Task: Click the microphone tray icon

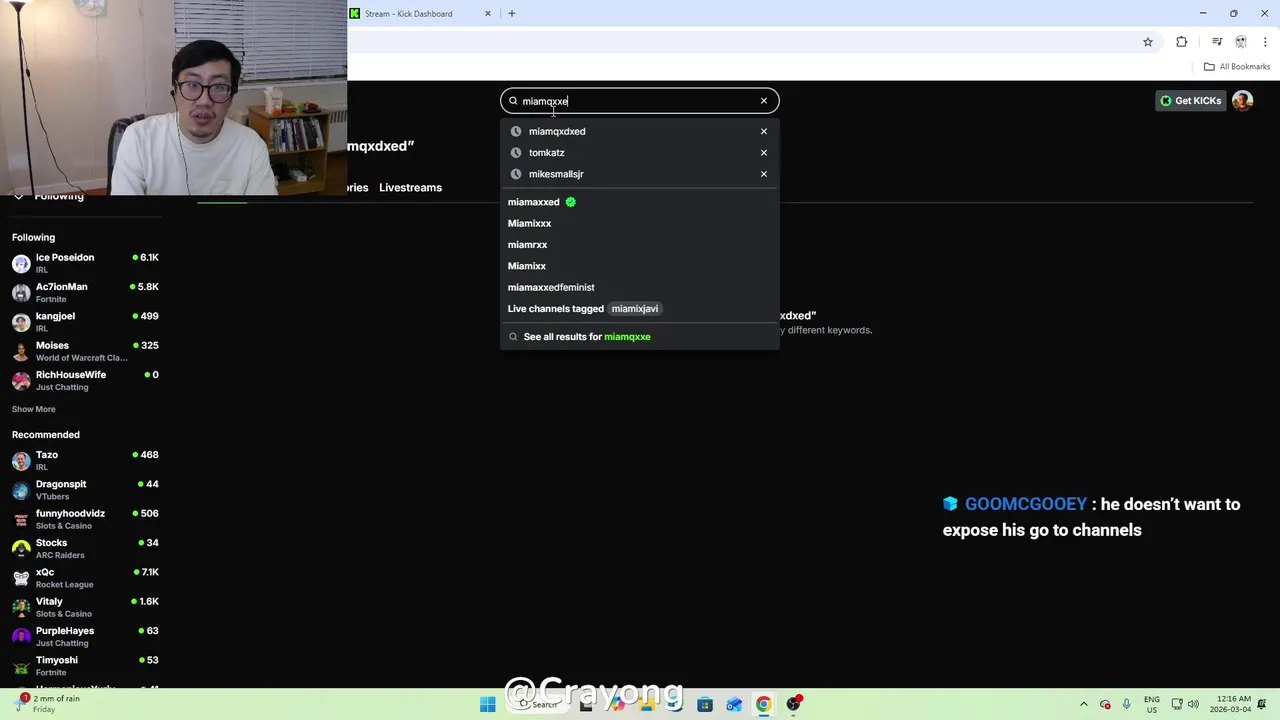Action: [x=1127, y=705]
